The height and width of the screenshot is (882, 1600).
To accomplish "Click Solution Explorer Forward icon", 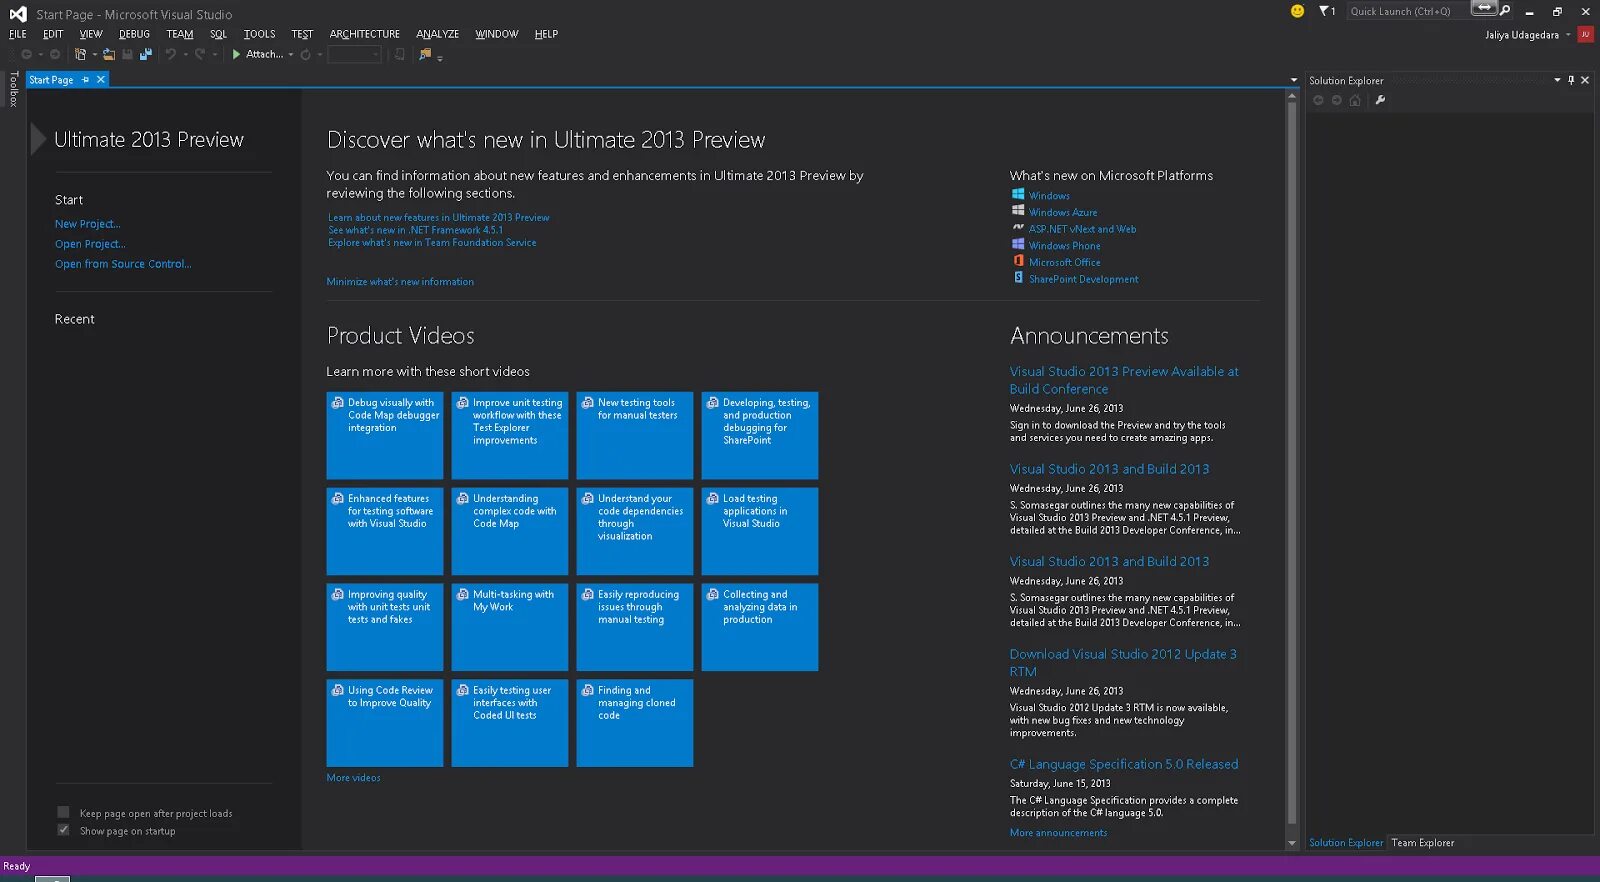I will click(x=1336, y=100).
